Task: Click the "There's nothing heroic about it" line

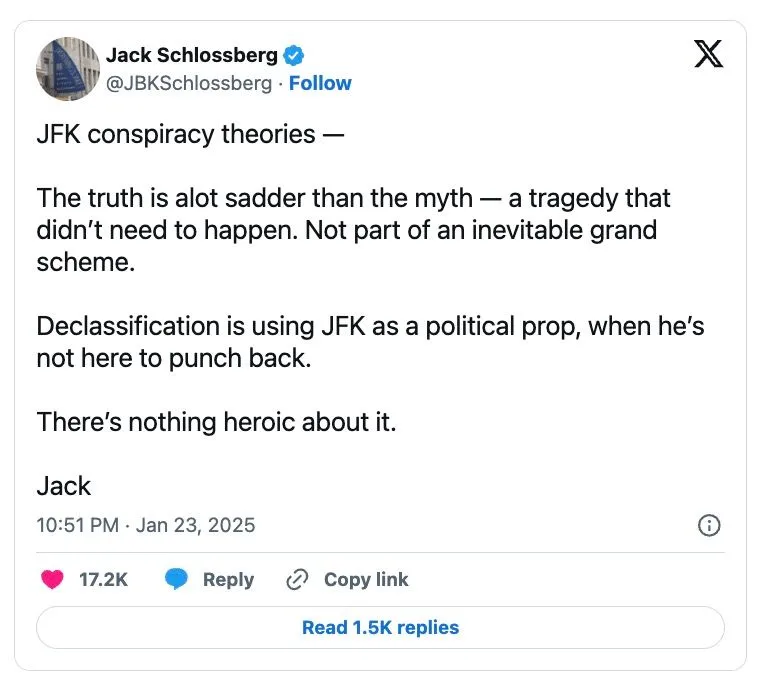Action: (217, 422)
